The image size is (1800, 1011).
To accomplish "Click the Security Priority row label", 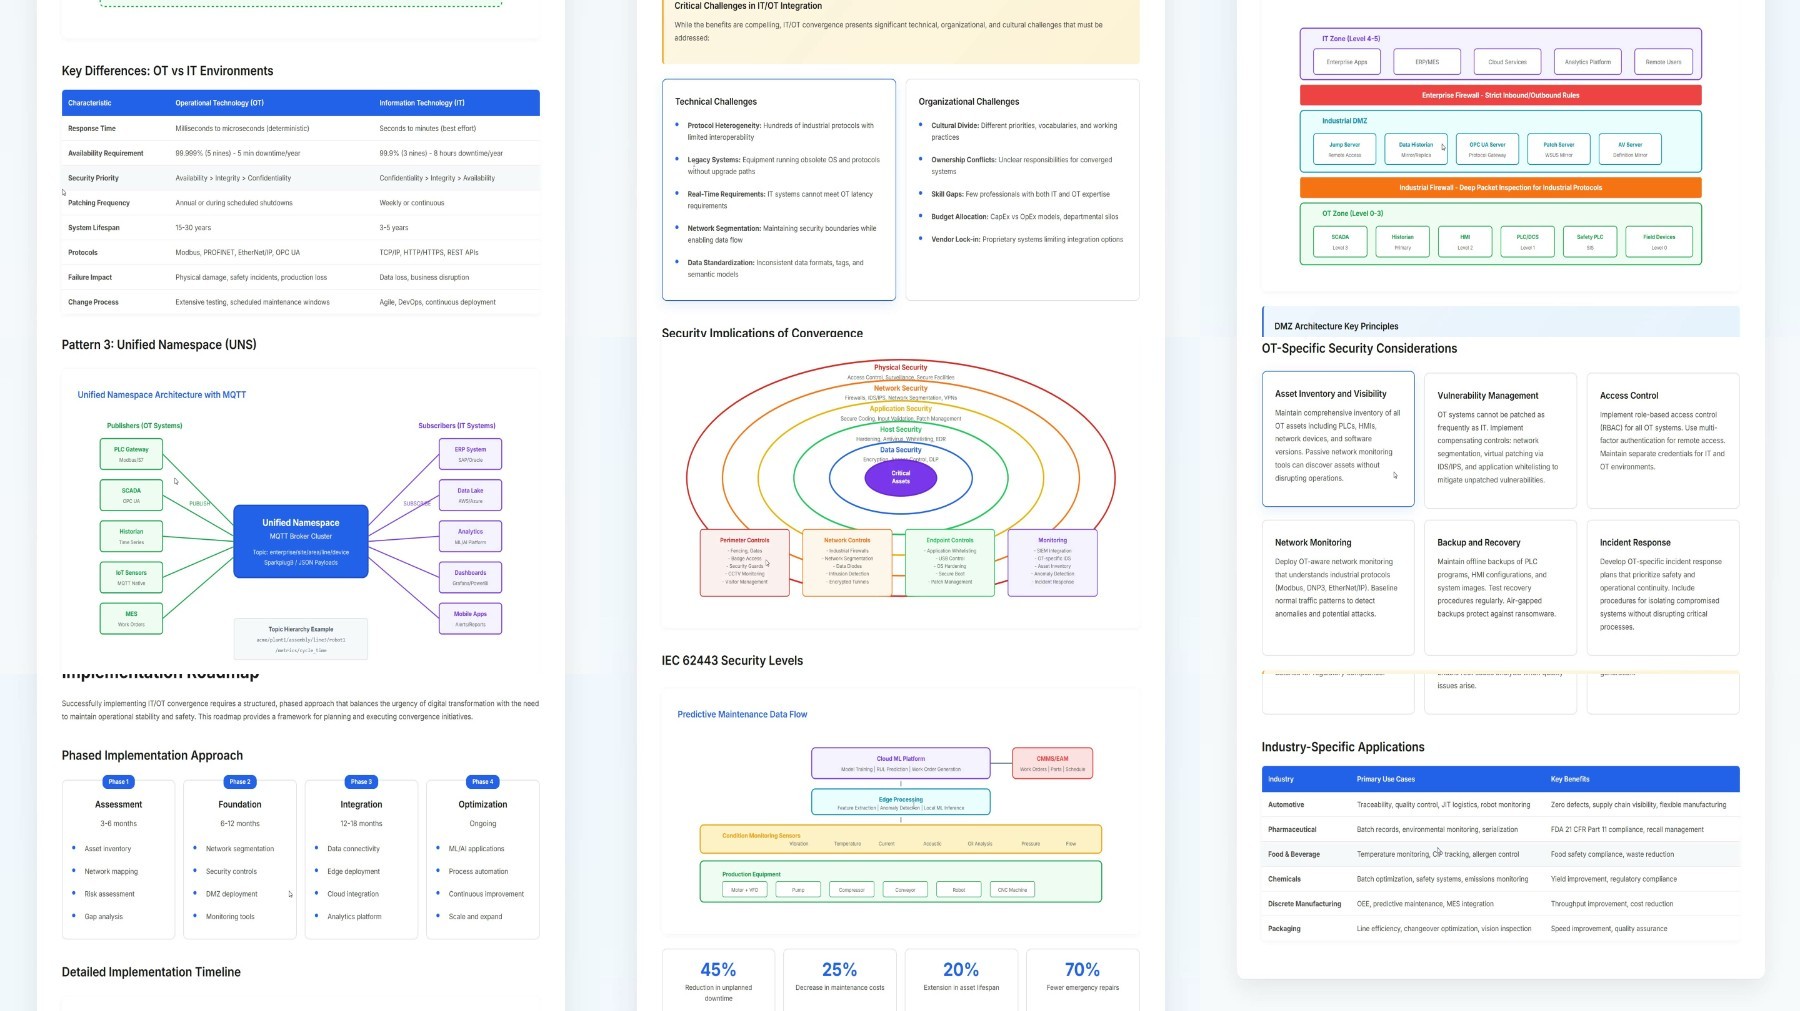I will tap(93, 178).
